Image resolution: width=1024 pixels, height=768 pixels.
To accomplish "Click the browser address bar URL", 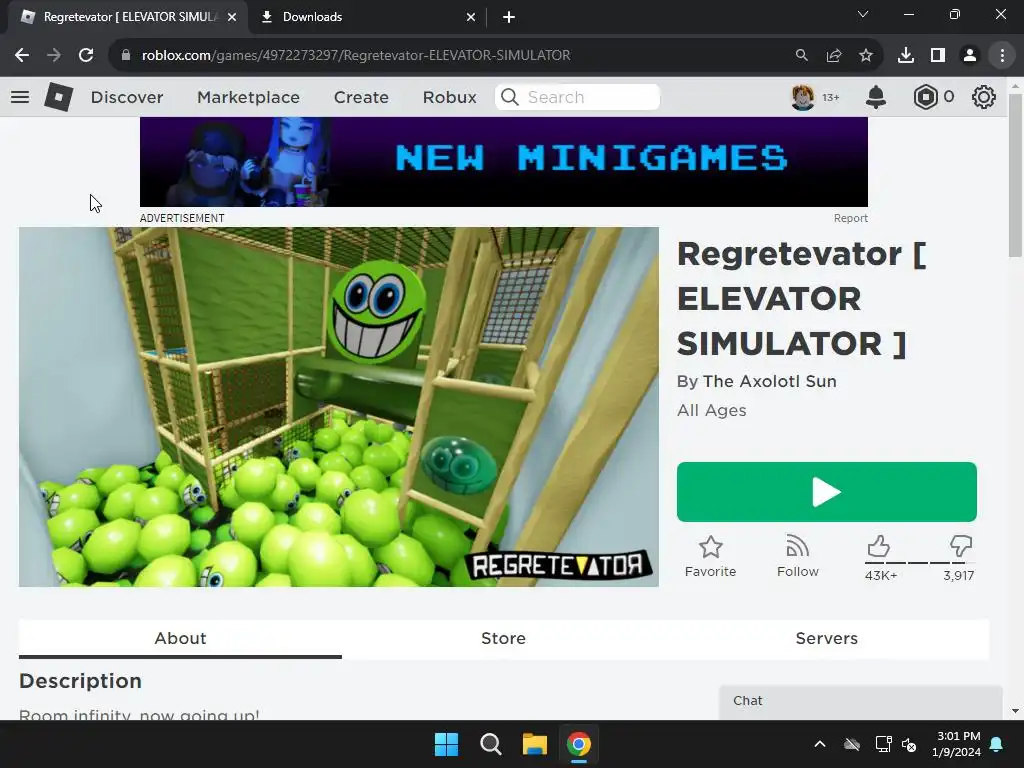I will [x=356, y=56].
